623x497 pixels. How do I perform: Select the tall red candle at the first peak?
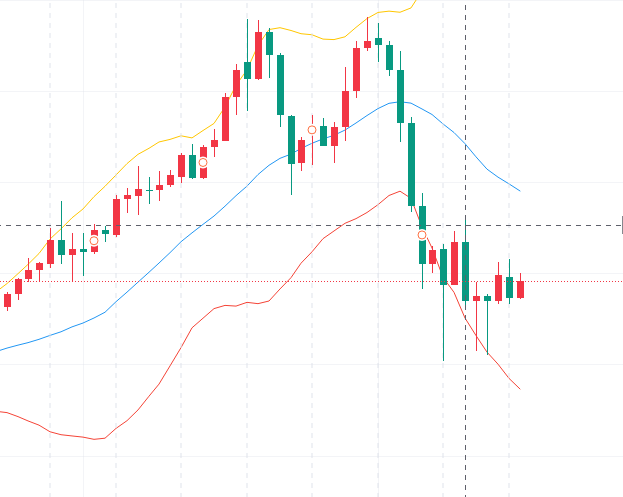[258, 55]
